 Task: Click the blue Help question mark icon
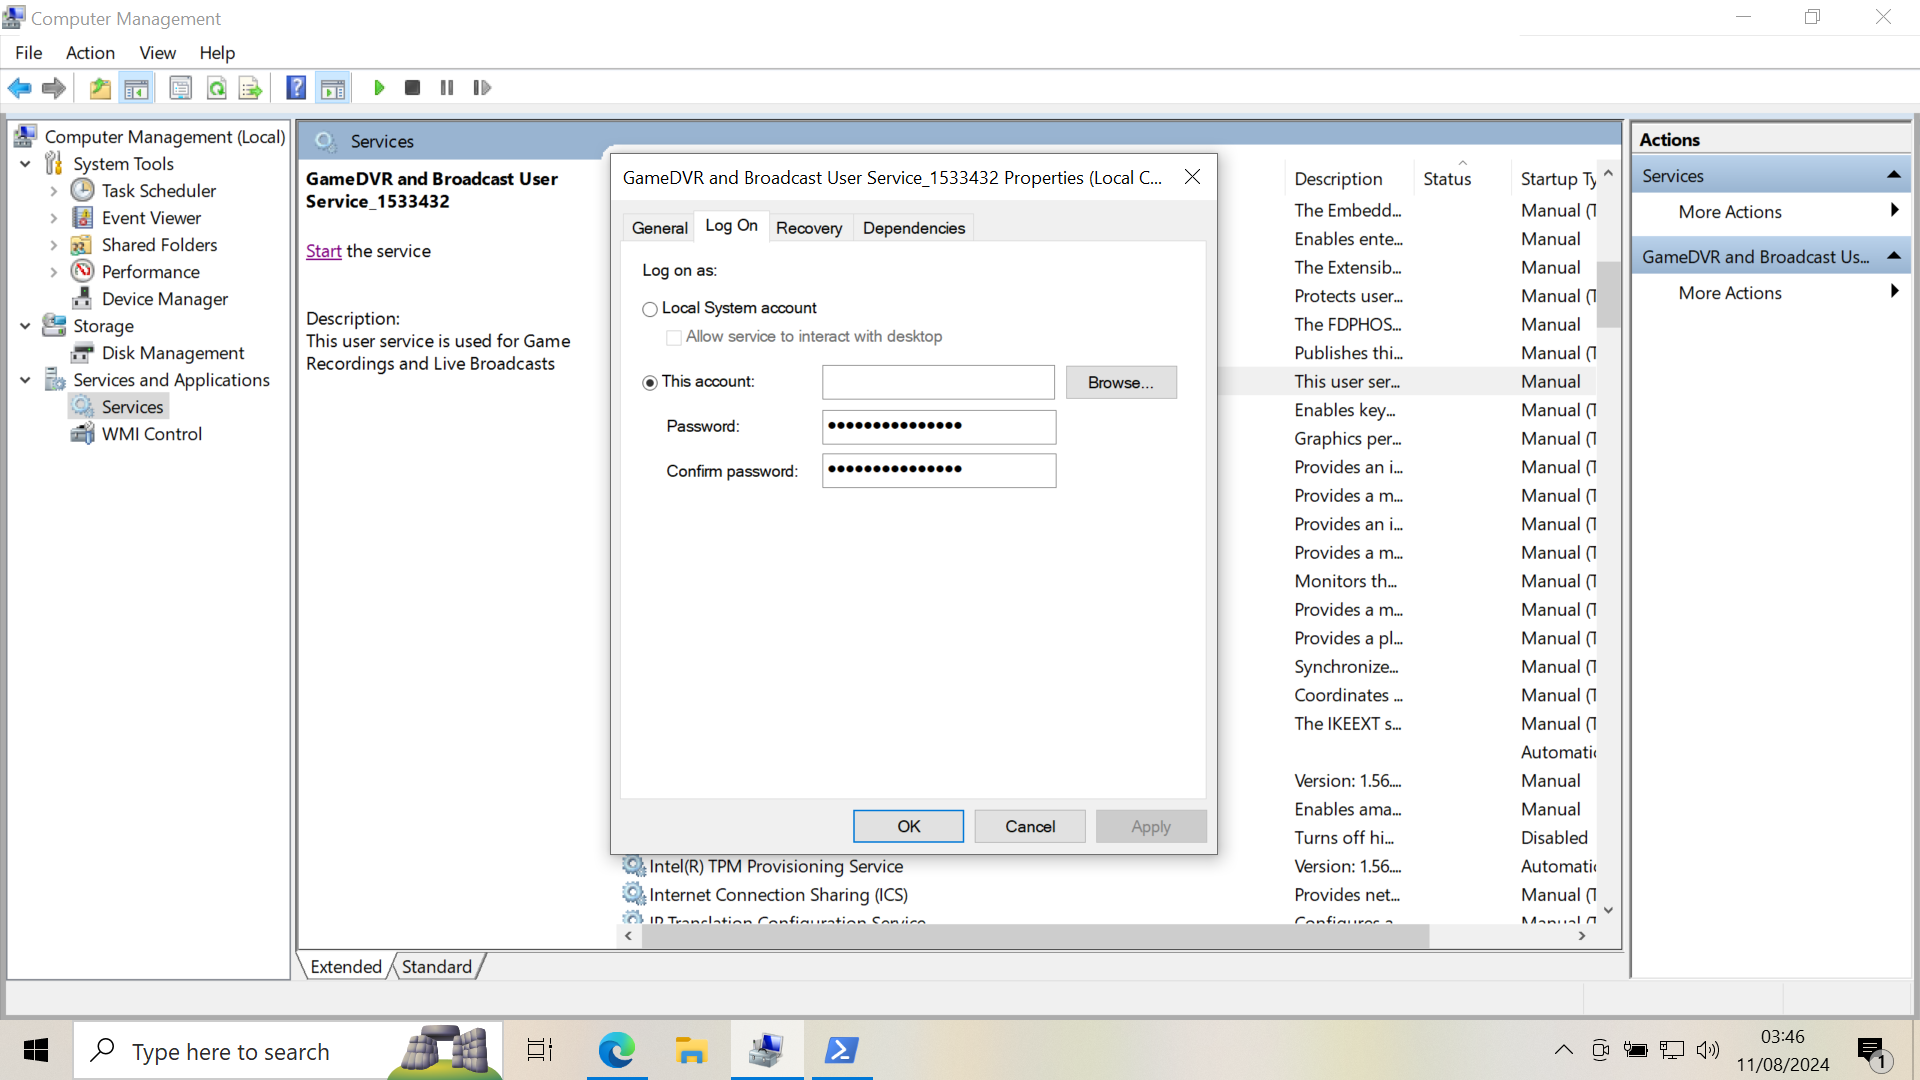point(296,88)
